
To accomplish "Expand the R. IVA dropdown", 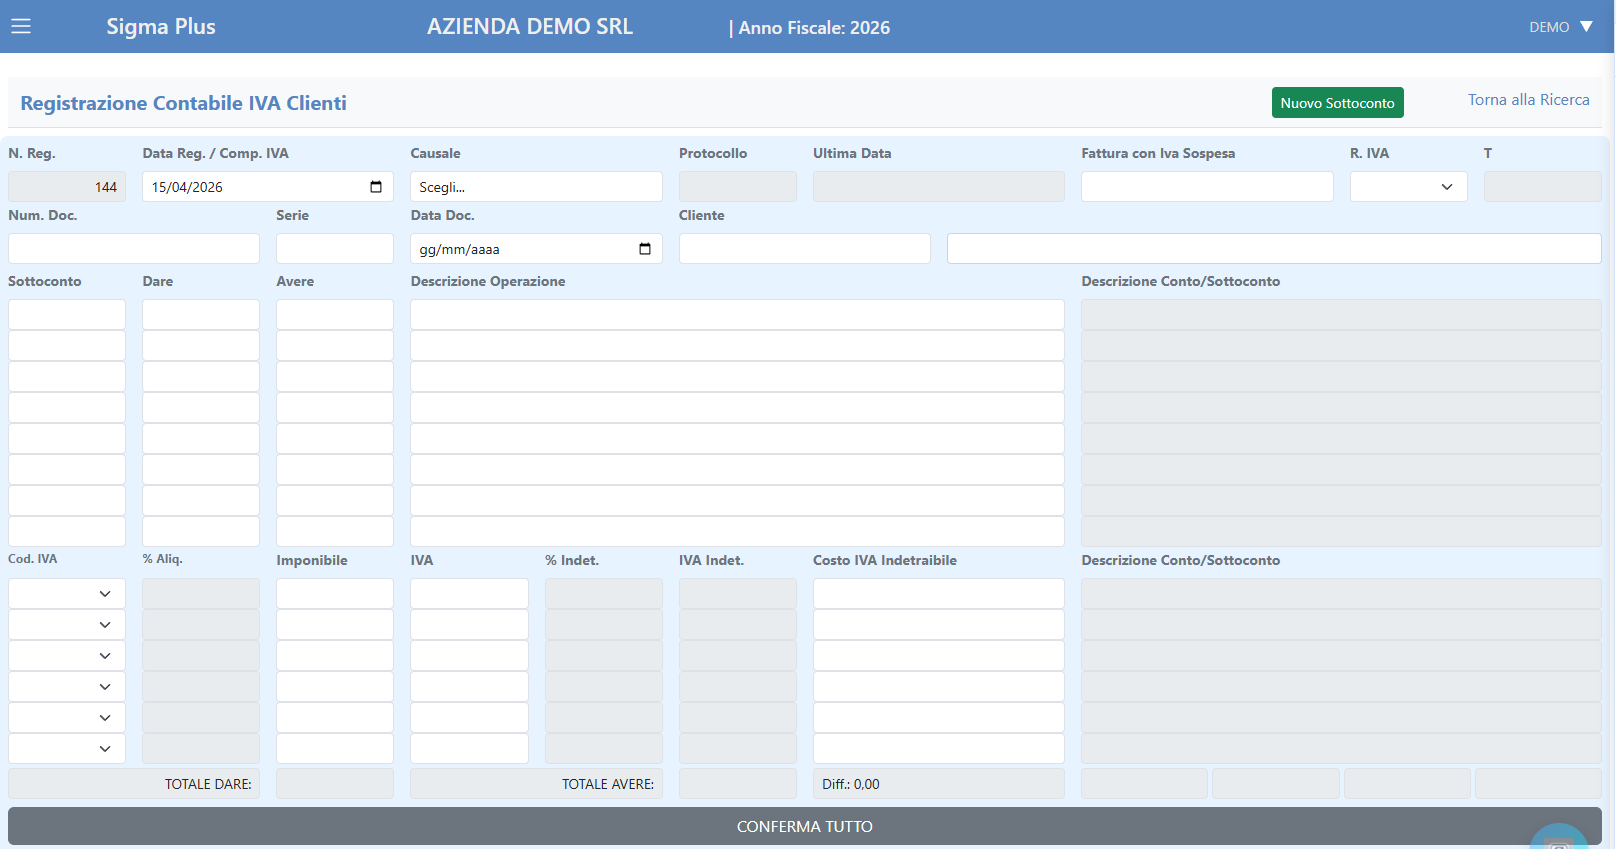I will [x=1408, y=187].
